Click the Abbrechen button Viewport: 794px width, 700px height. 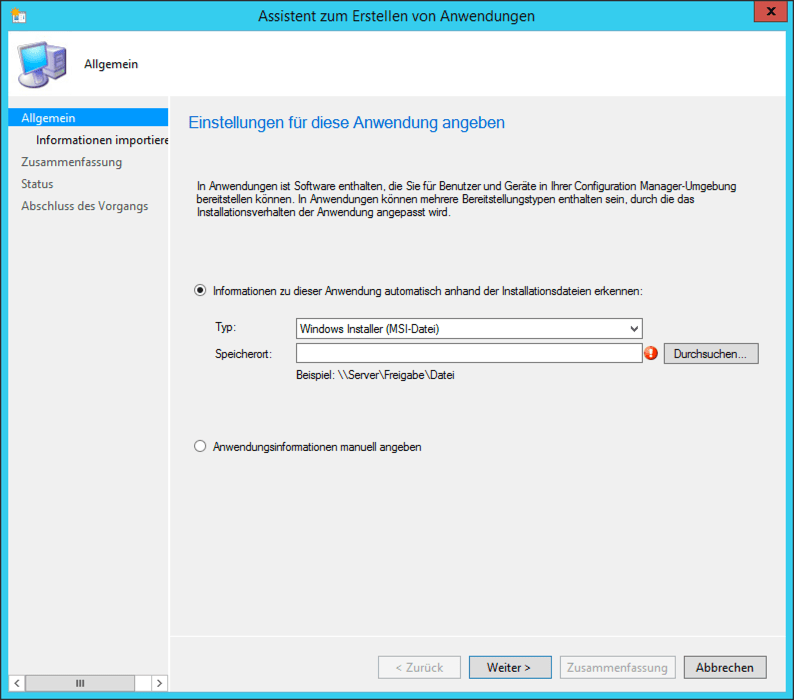[x=725, y=668]
